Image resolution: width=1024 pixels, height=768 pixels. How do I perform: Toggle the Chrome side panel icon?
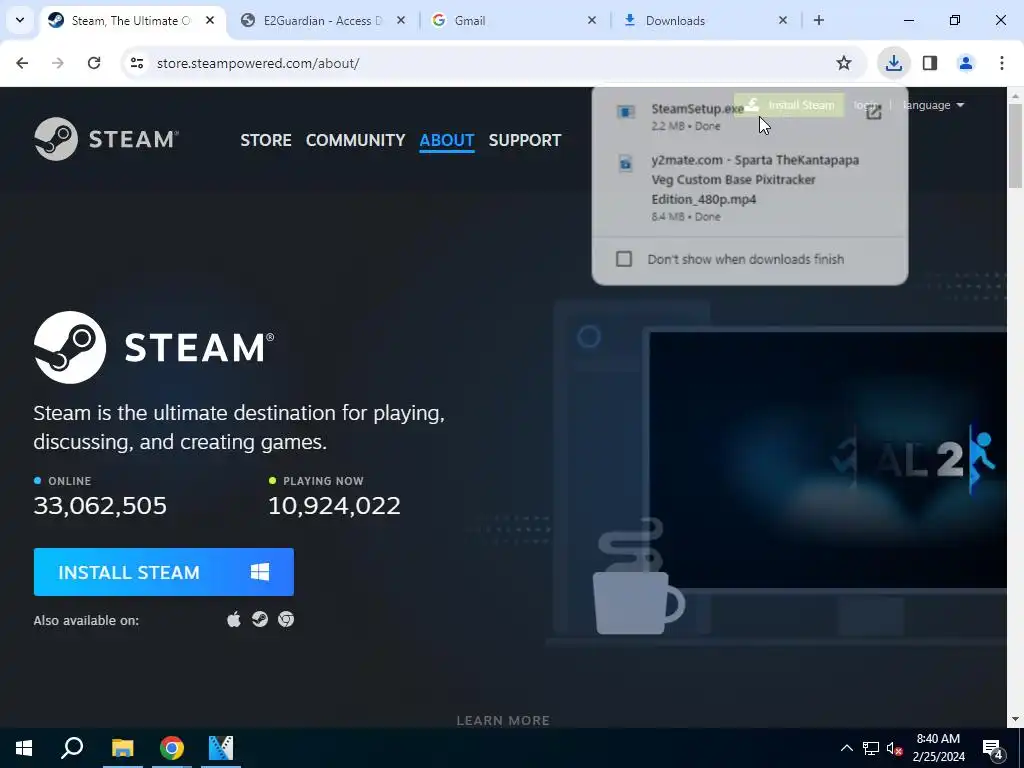coord(930,63)
